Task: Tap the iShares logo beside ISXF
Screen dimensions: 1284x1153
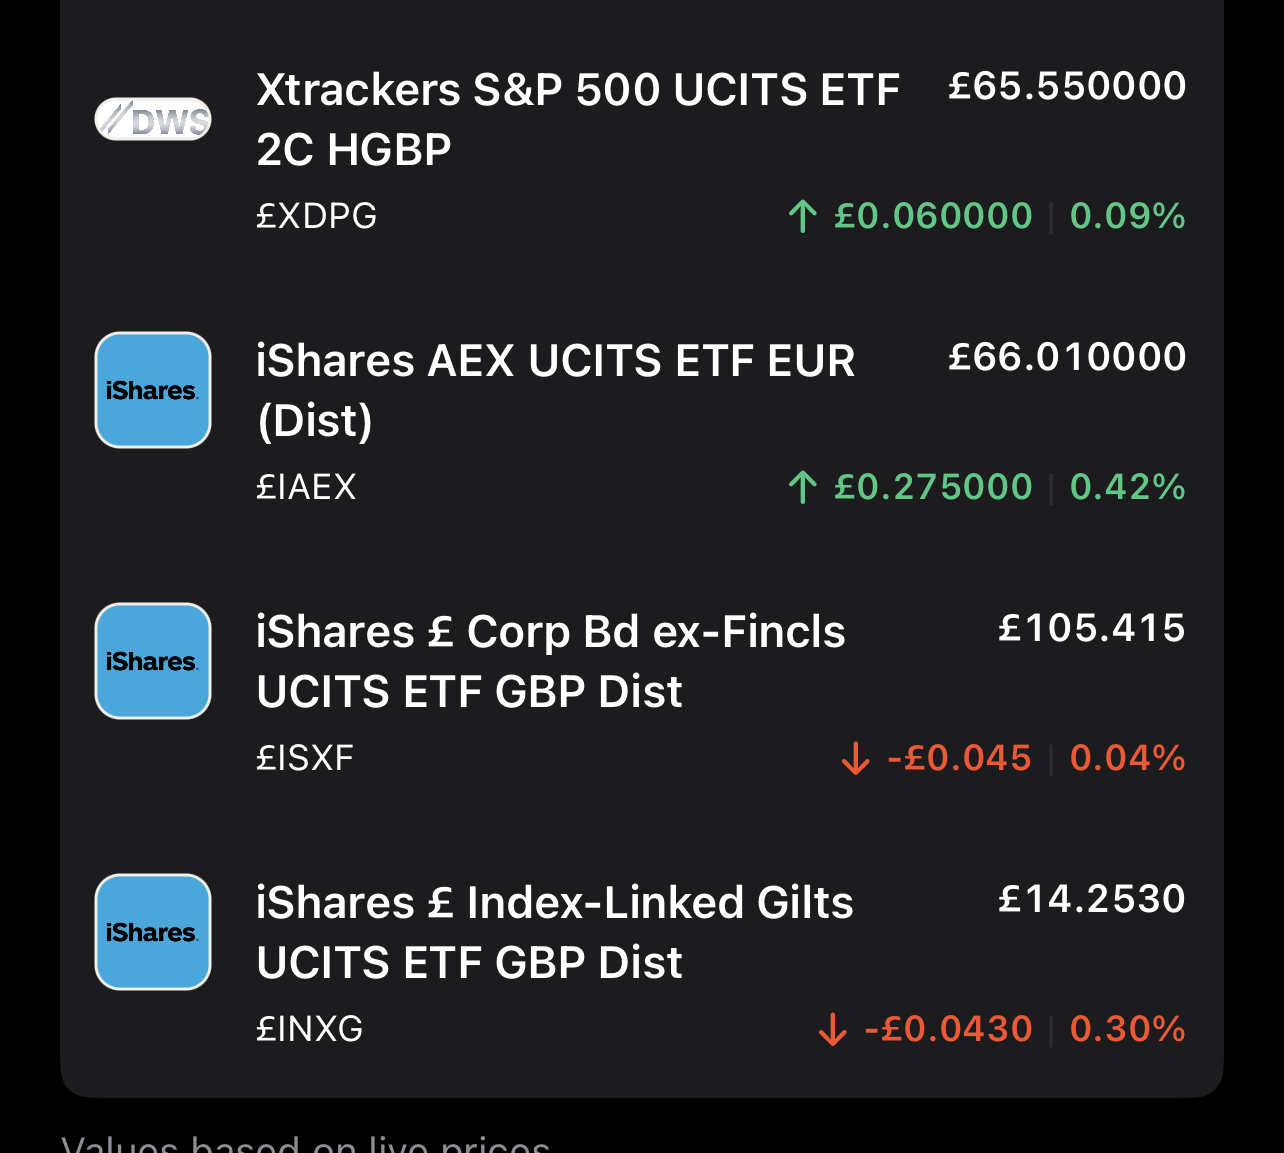Action: click(153, 661)
